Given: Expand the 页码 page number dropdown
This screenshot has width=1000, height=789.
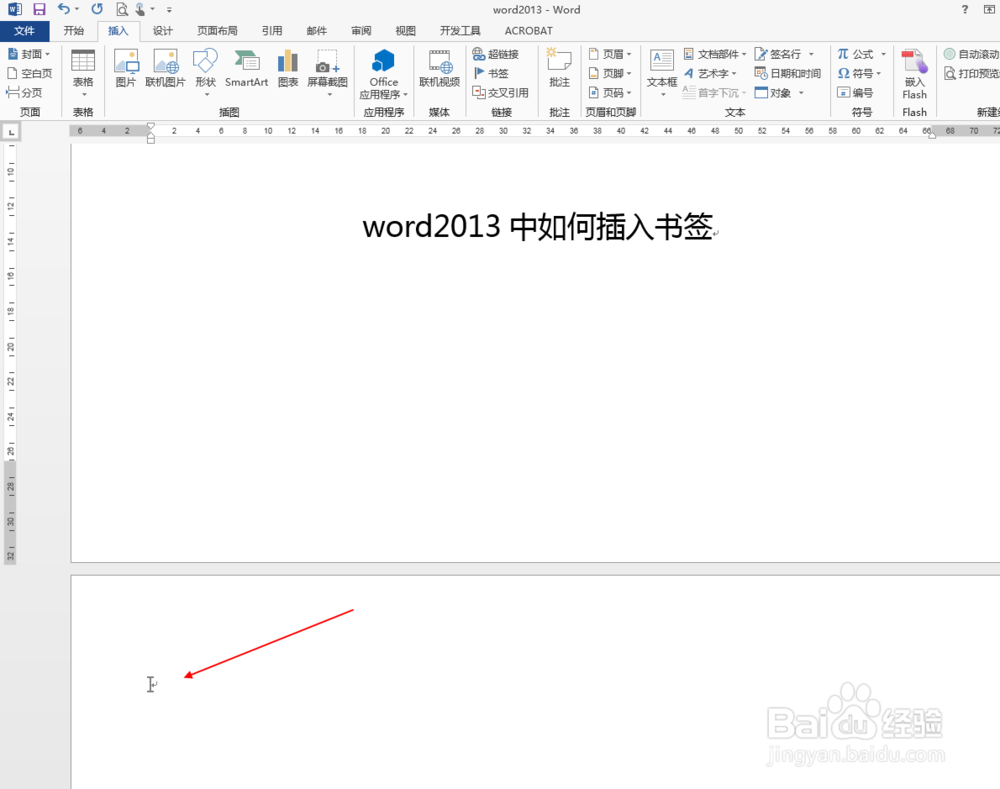Looking at the screenshot, I should click(629, 92).
